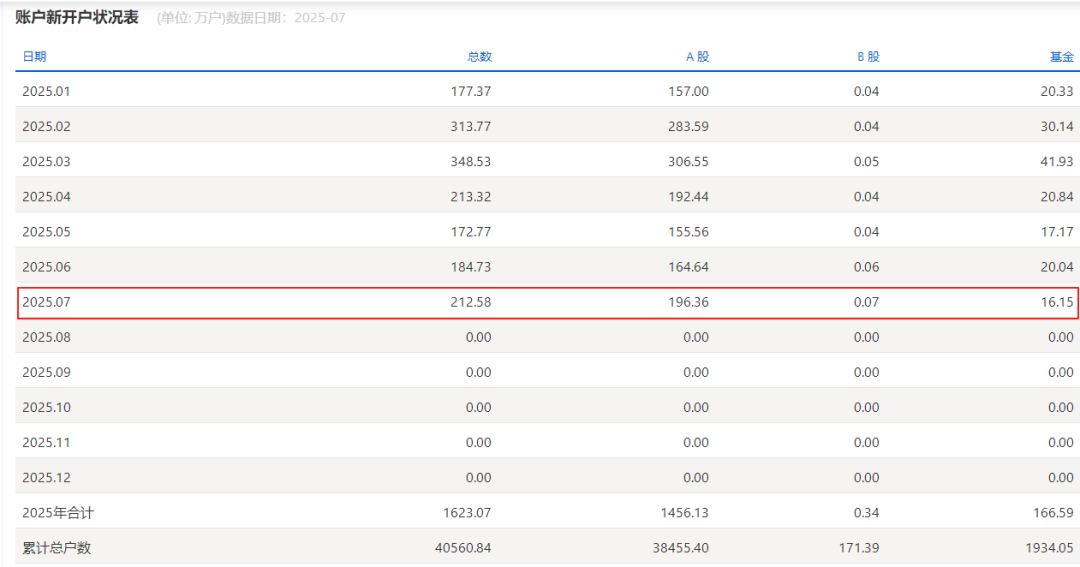The image size is (1080, 567).
Task: Click the 212.58 total value for July
Action: (x=471, y=302)
